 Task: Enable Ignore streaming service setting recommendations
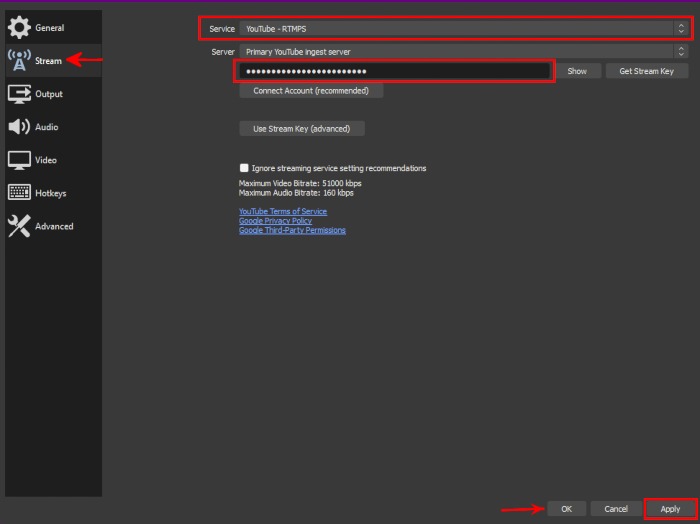click(244, 168)
